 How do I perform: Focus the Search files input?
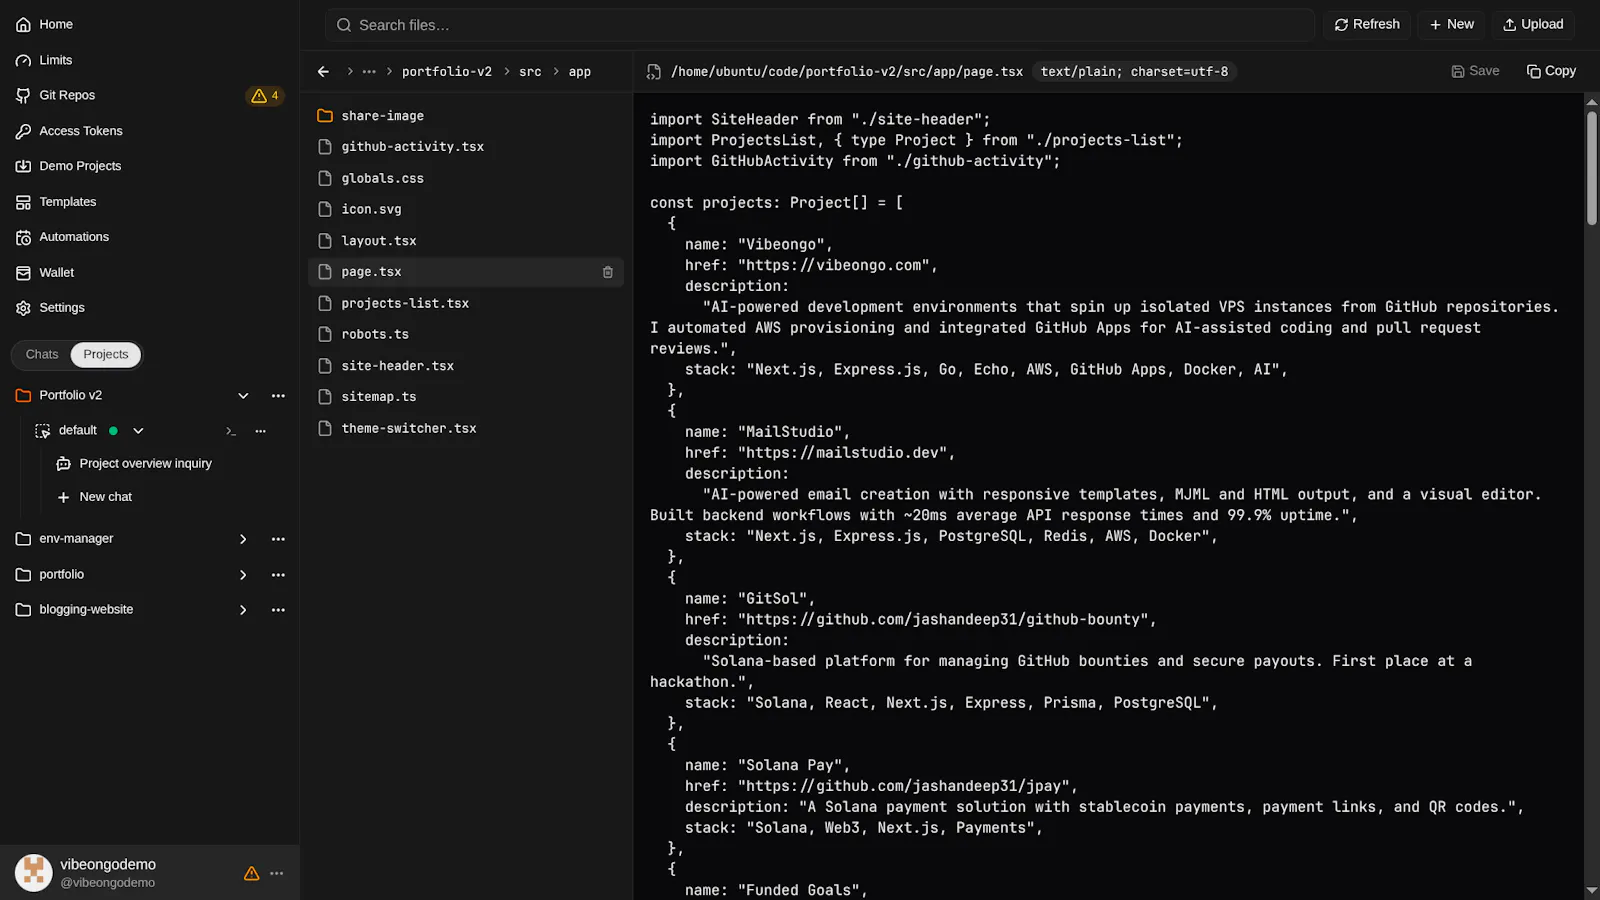pos(820,25)
